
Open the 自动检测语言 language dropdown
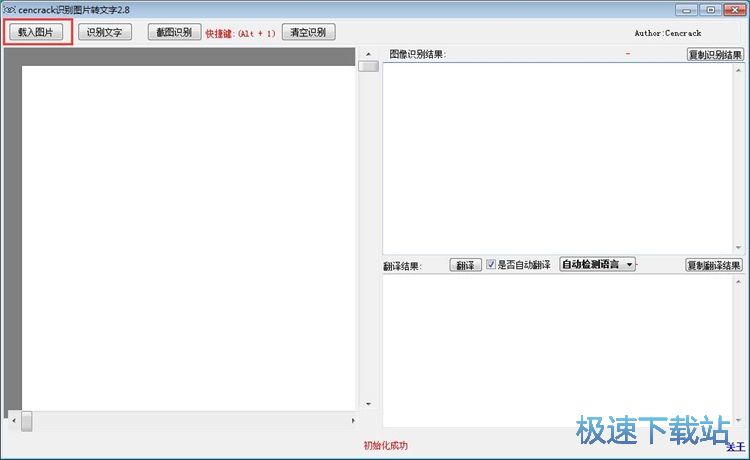click(x=597, y=264)
